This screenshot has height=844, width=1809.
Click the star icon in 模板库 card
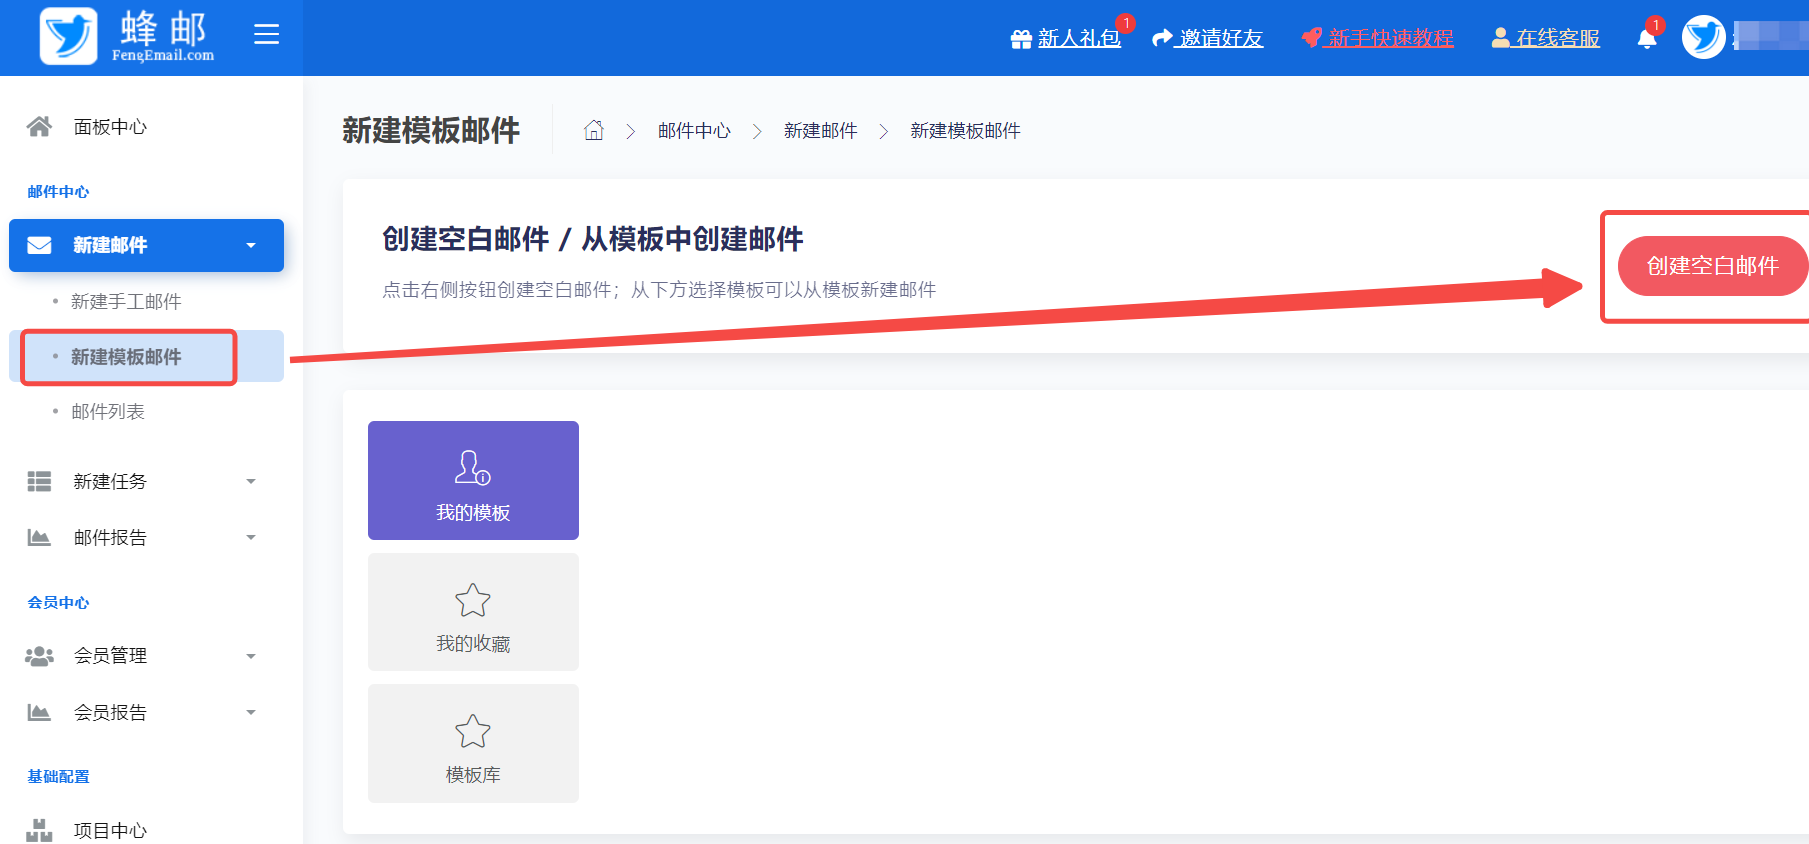pyautogui.click(x=473, y=731)
